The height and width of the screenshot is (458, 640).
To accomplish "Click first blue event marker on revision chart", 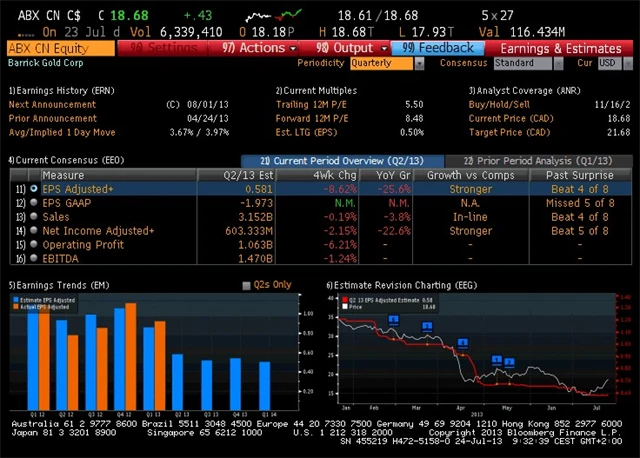I will click(393, 319).
